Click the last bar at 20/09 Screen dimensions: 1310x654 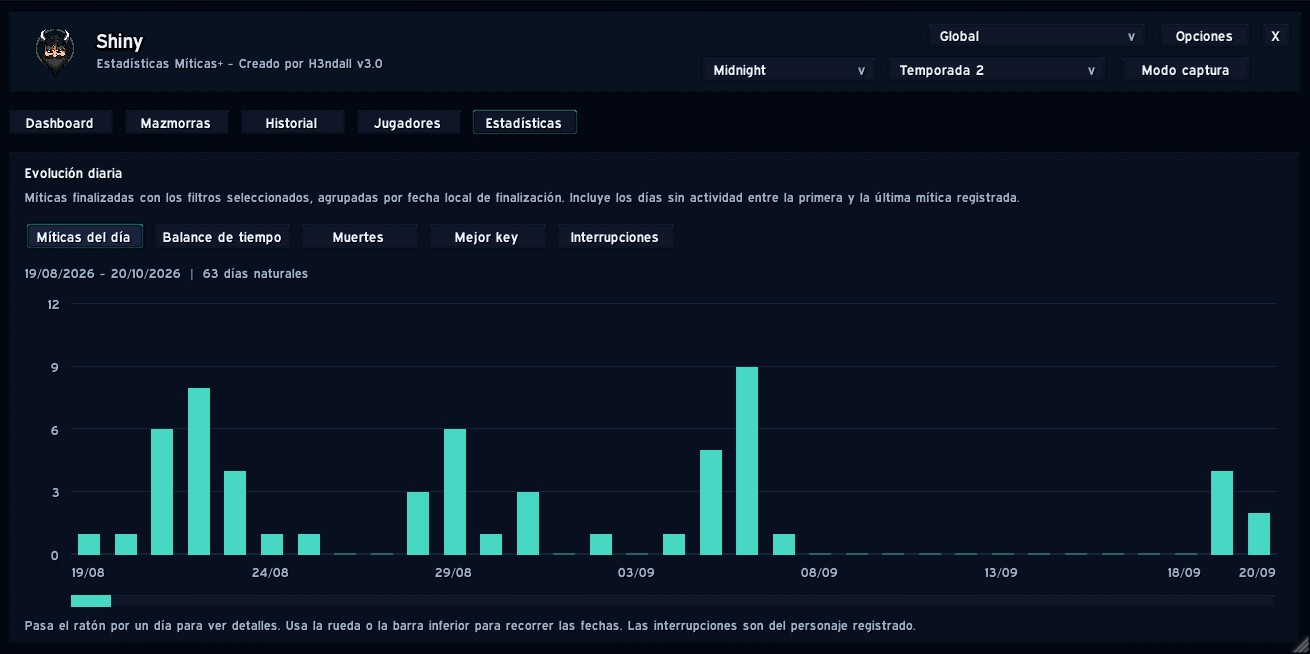[1259, 534]
